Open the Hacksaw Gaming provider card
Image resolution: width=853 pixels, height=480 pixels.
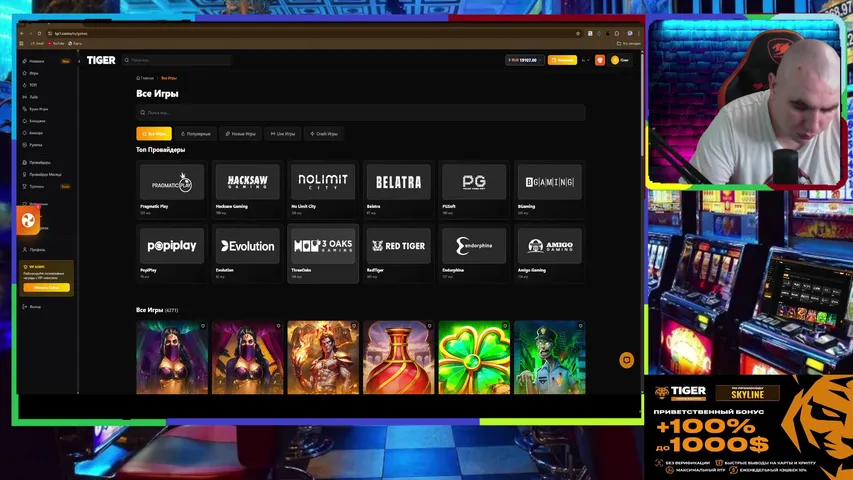[x=248, y=189]
